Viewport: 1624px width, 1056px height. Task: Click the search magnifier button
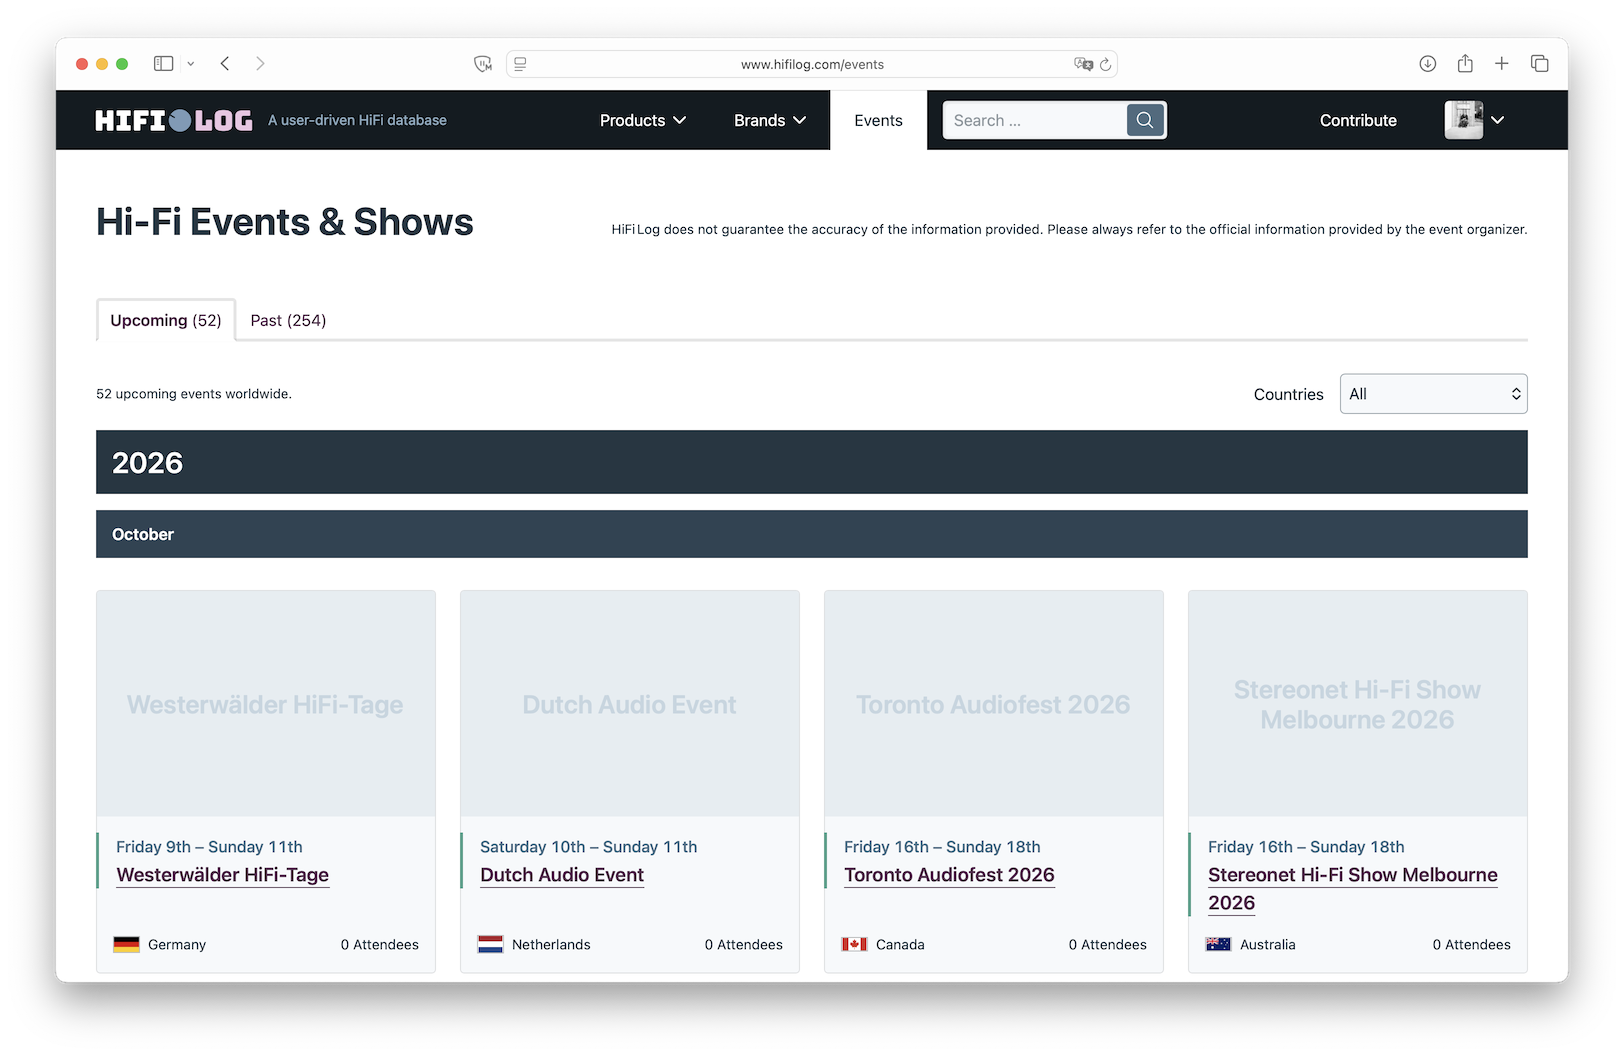tap(1145, 120)
